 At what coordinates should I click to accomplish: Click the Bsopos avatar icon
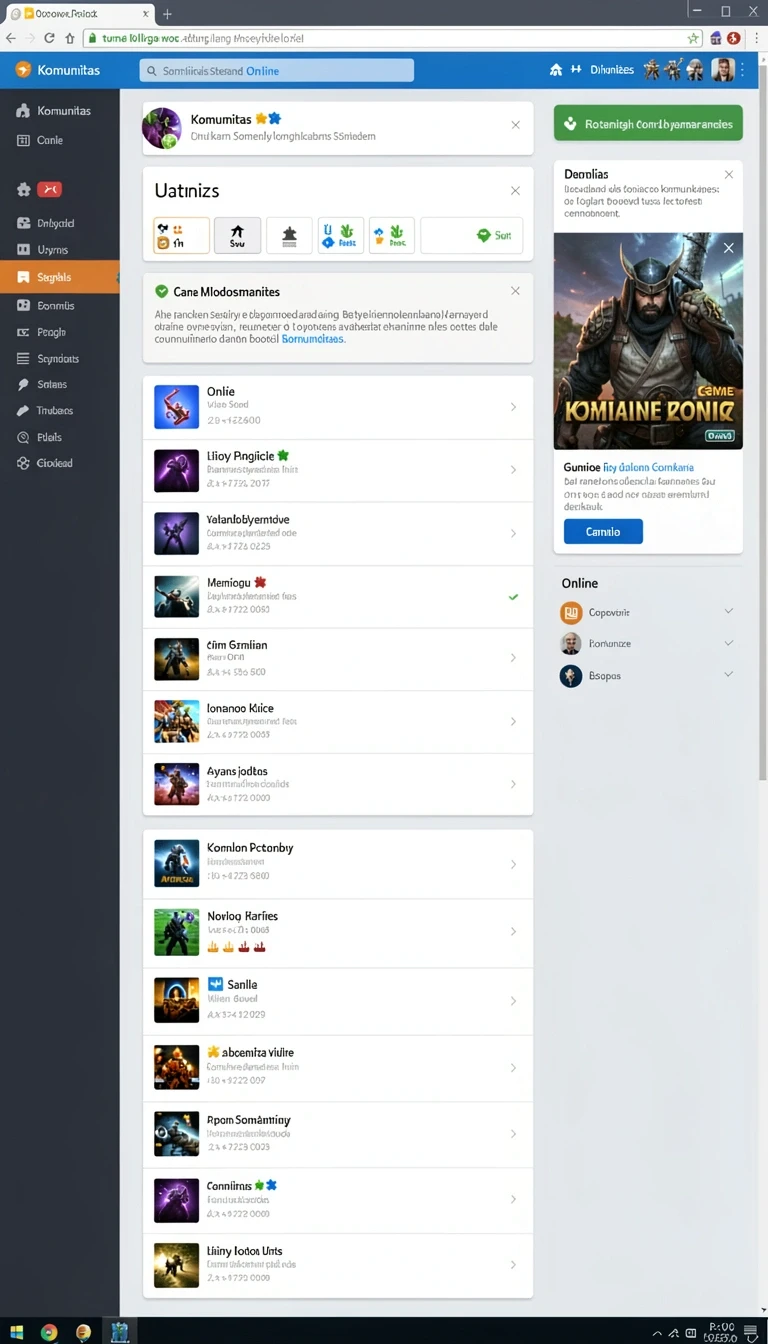click(x=571, y=676)
